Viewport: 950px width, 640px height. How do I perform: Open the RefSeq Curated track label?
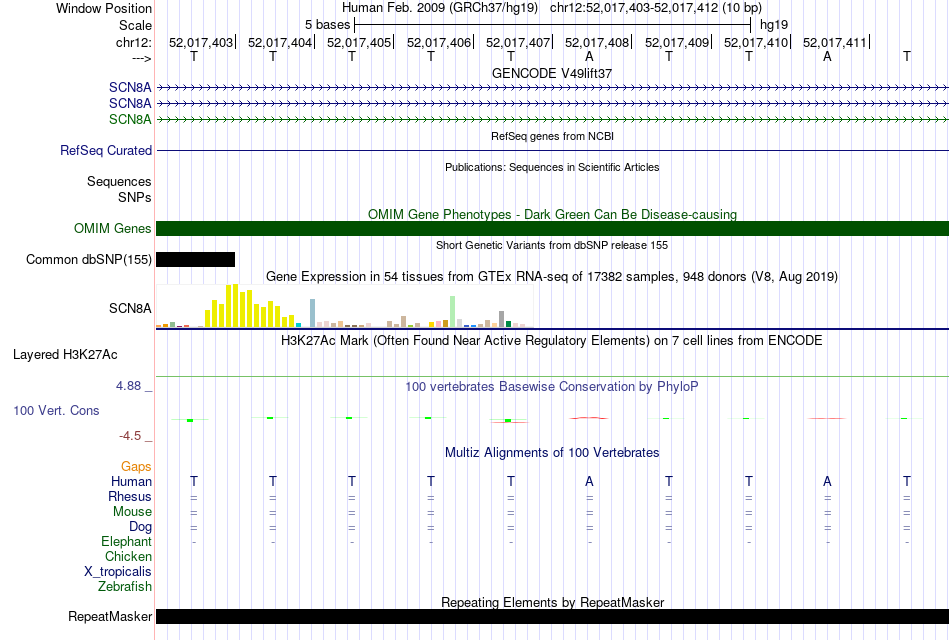pyautogui.click(x=106, y=150)
